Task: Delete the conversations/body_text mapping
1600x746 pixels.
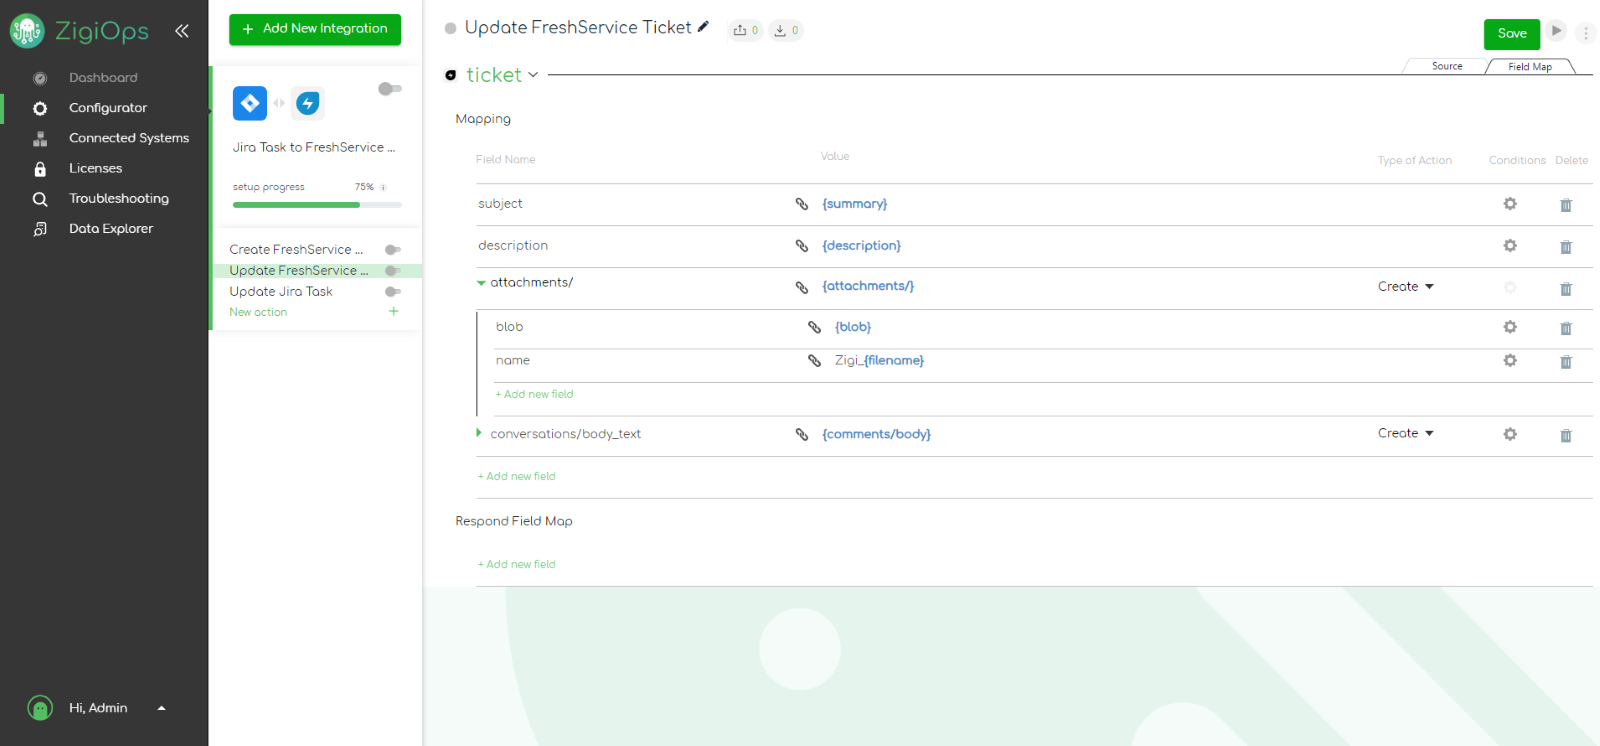Action: pos(1566,435)
